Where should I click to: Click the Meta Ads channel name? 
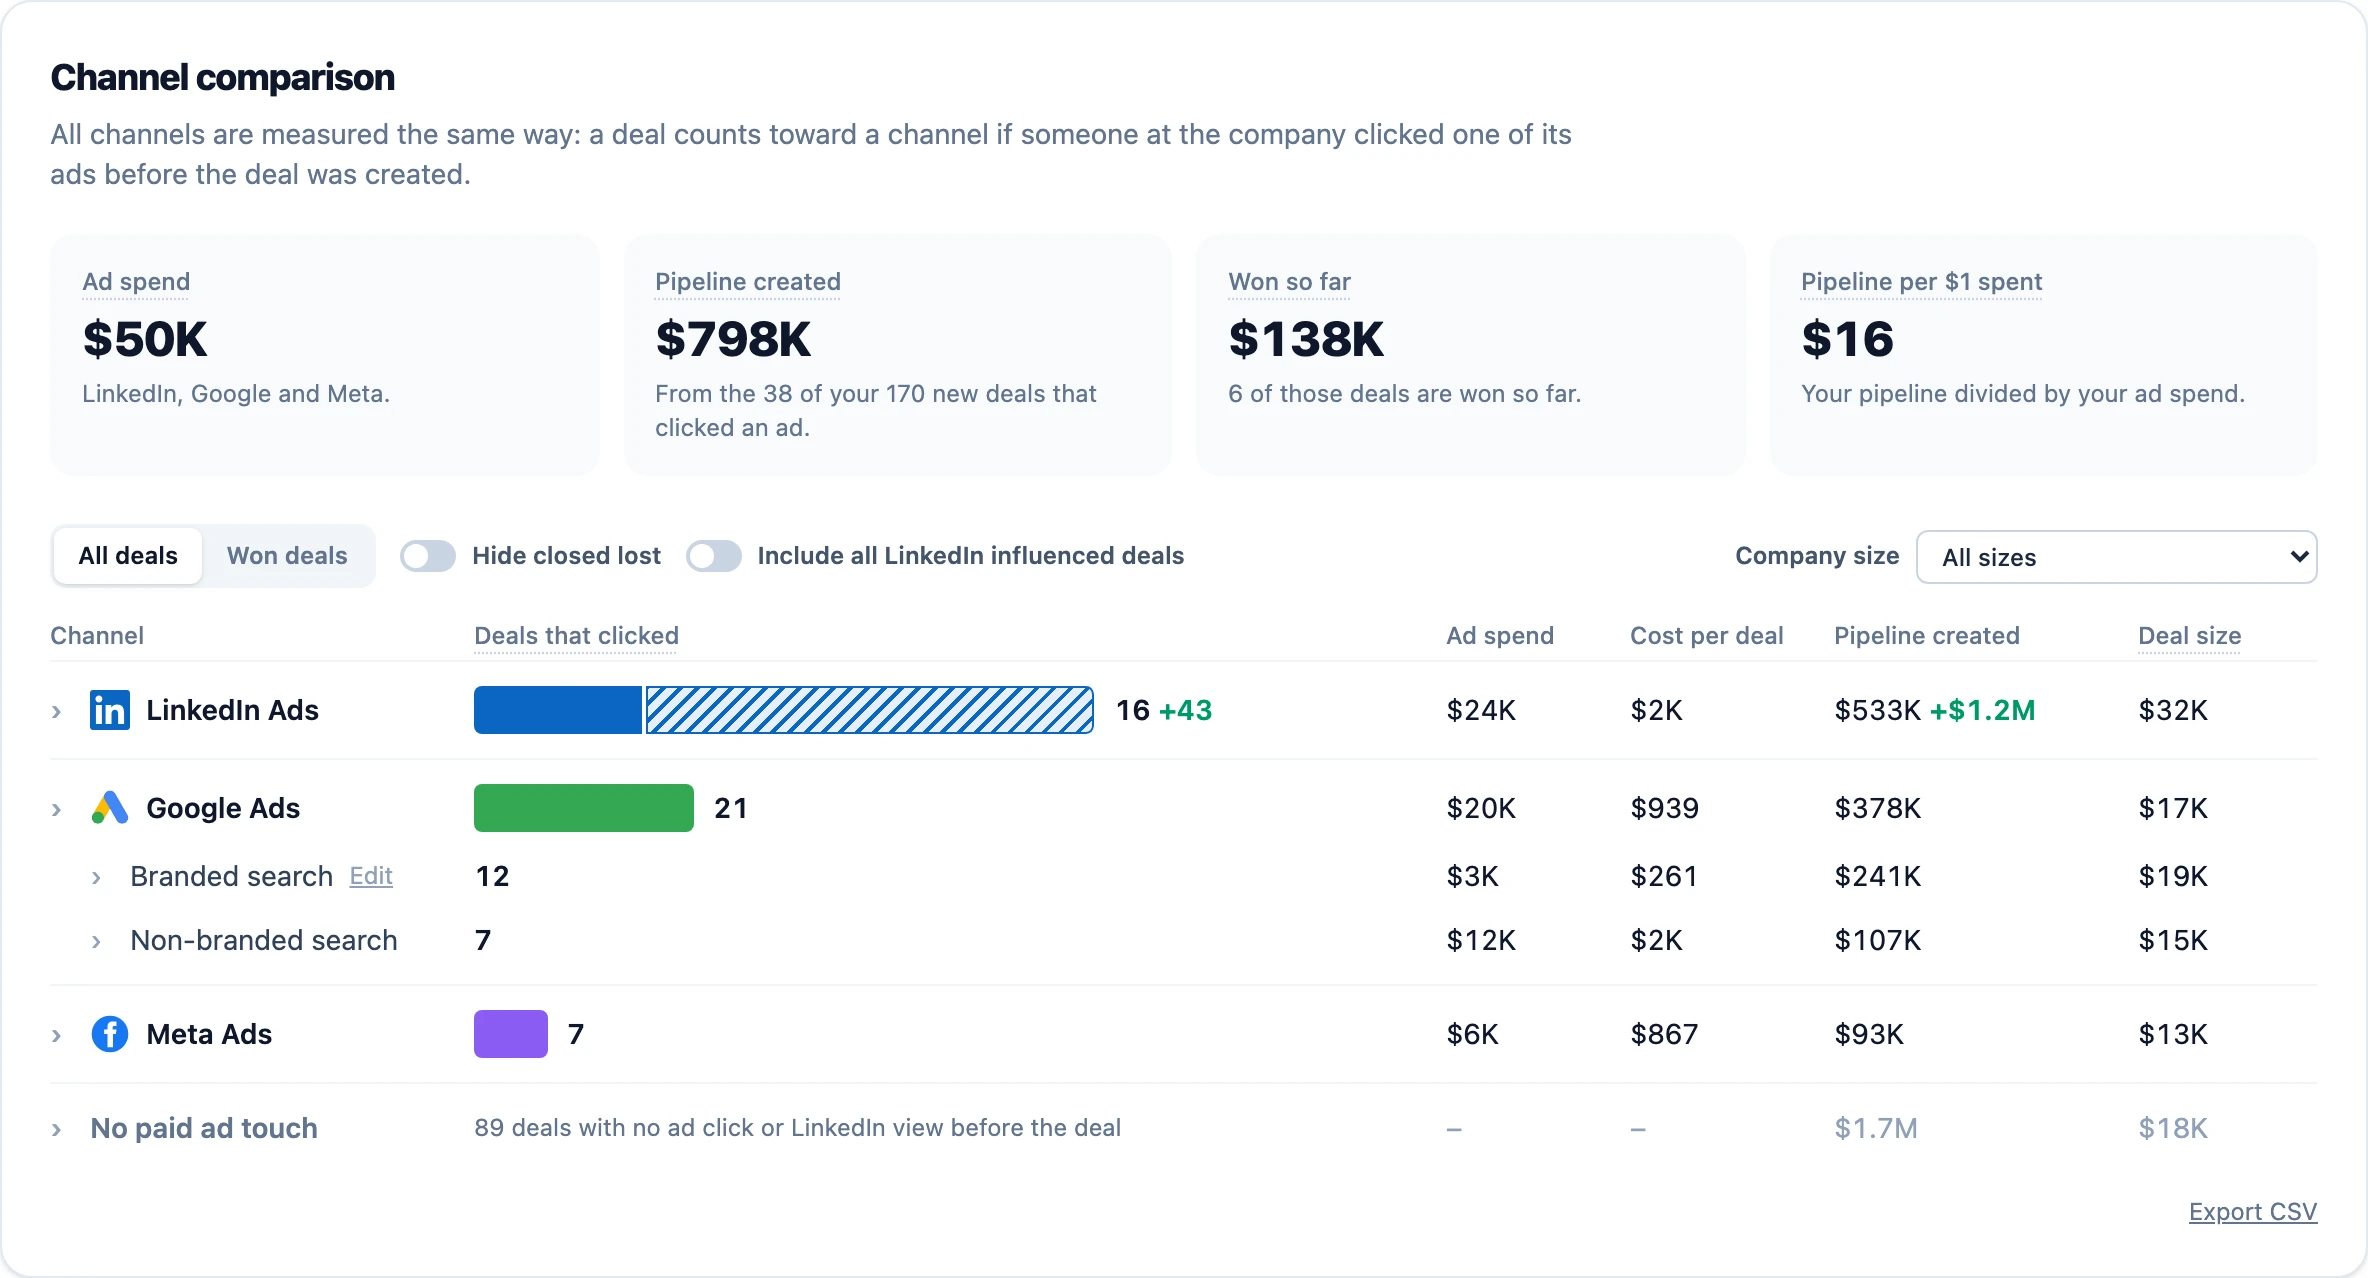(x=209, y=1034)
